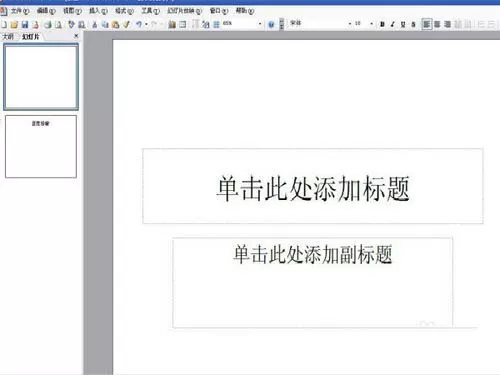Open the 工具 (Tools) menu

150,11
